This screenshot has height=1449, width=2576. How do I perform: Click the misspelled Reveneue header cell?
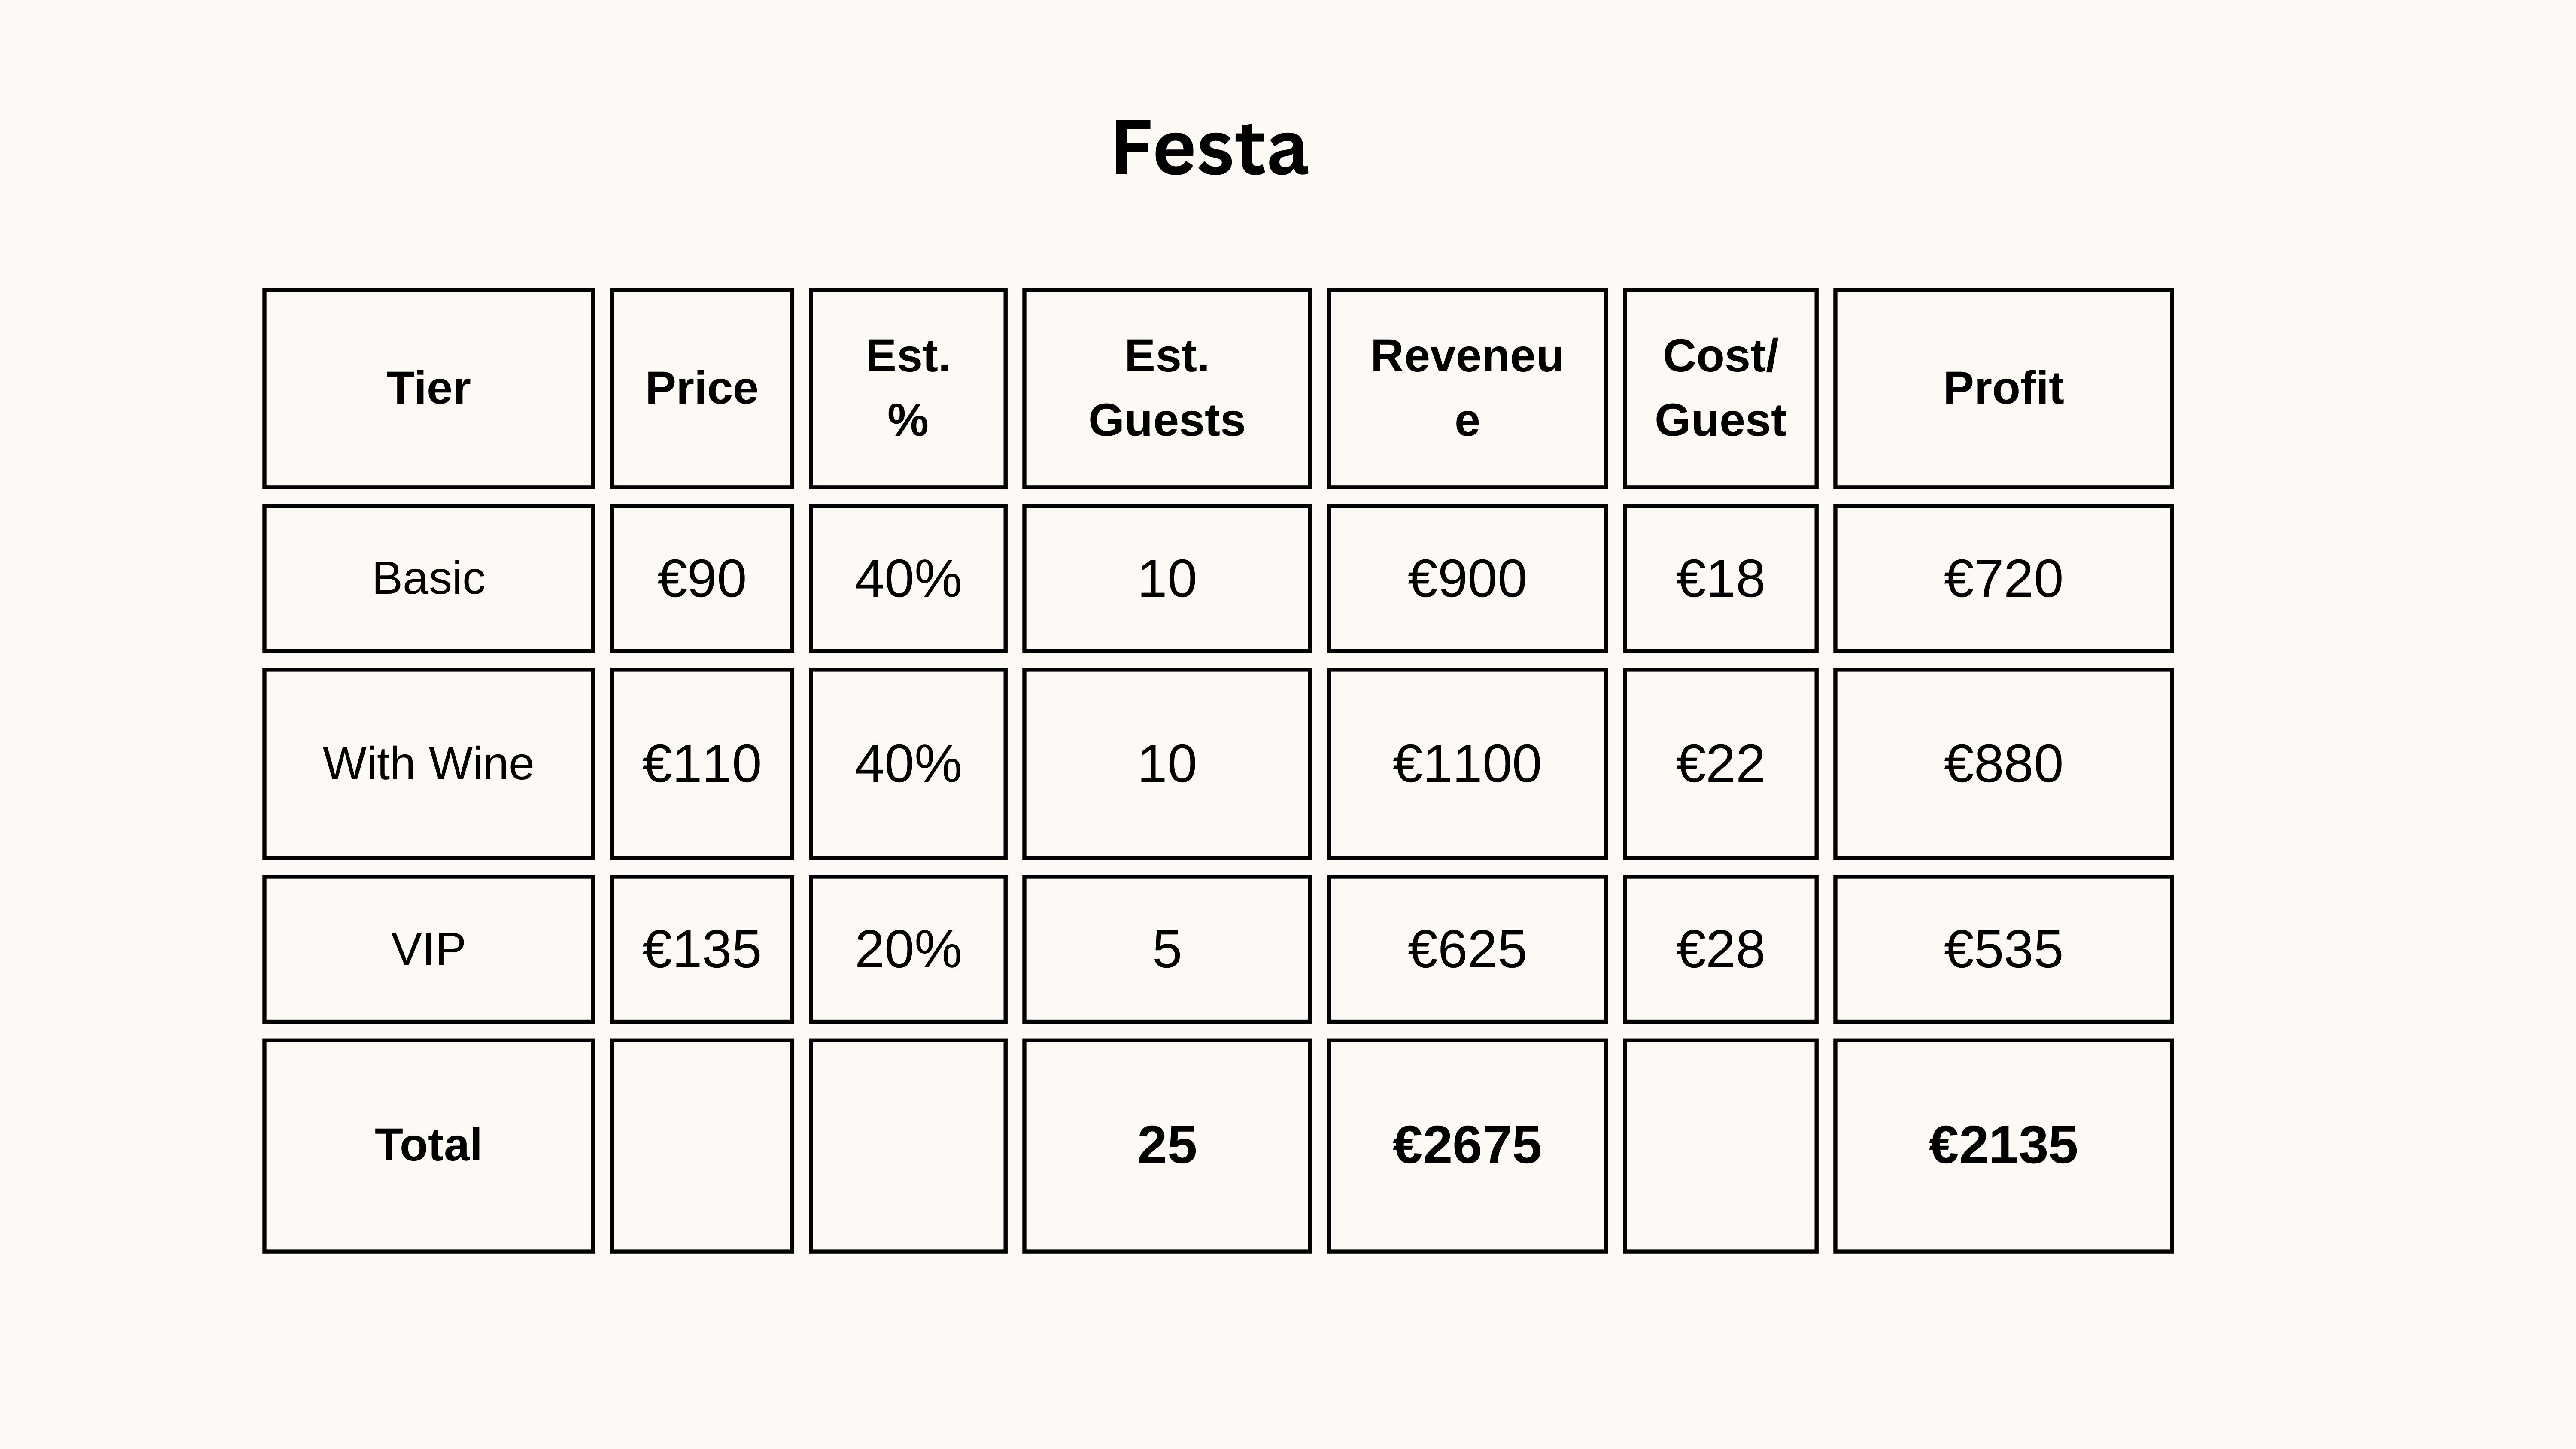[1466, 388]
